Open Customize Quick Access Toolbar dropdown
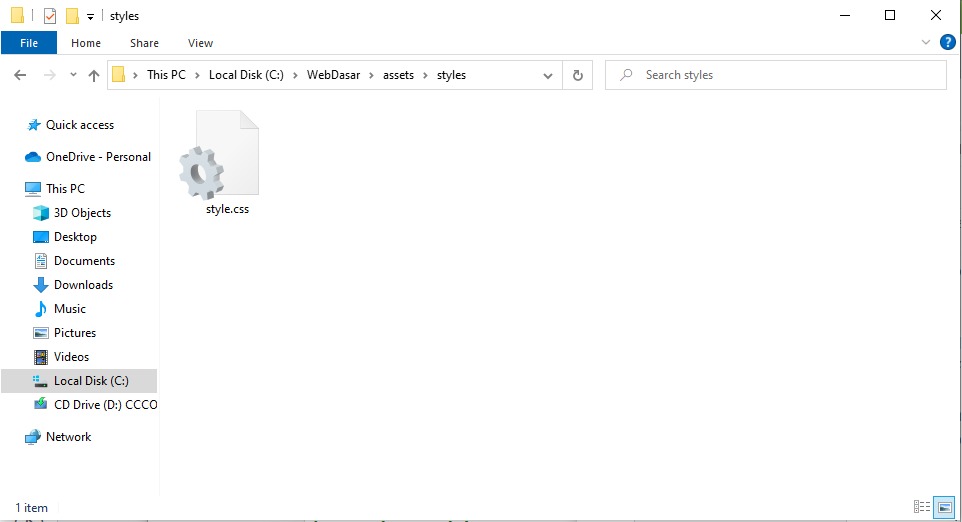The height and width of the screenshot is (522, 962). pos(90,17)
